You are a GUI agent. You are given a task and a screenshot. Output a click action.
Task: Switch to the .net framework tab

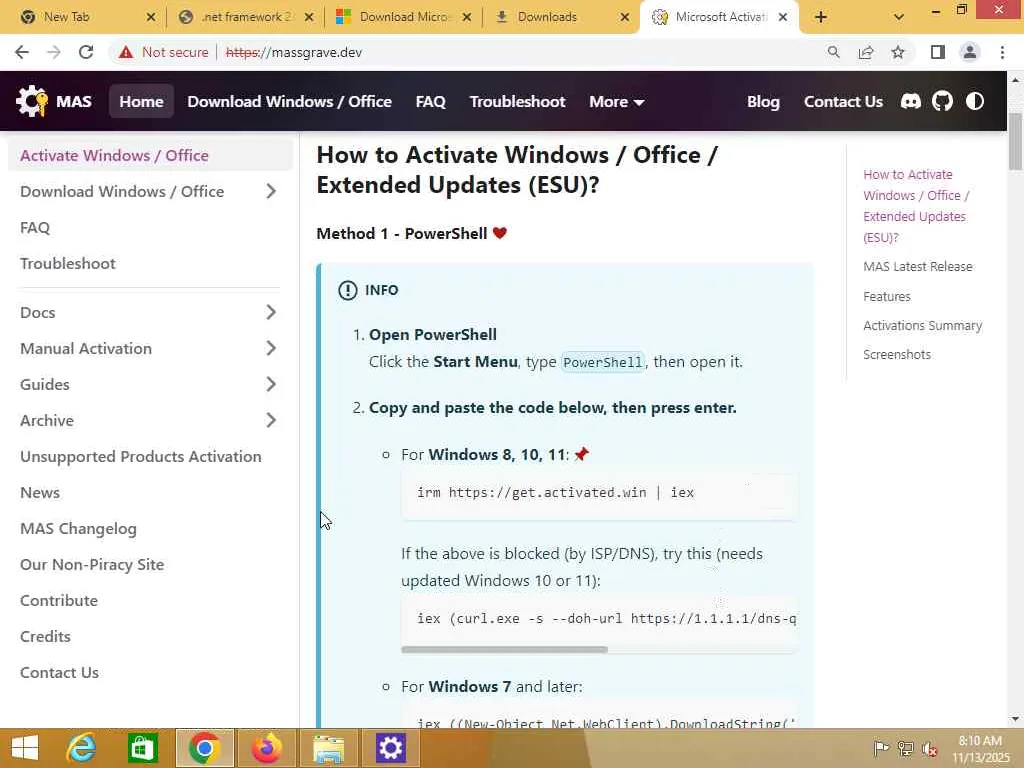tap(246, 17)
